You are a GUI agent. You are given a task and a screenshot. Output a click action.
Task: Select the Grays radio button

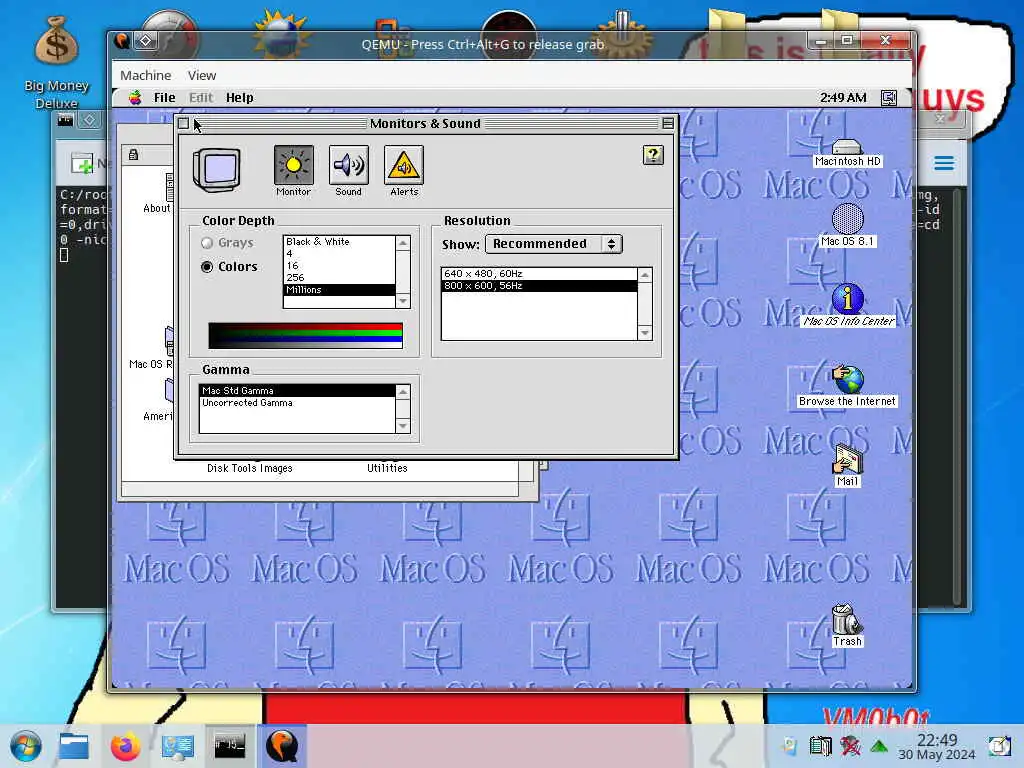coord(207,243)
